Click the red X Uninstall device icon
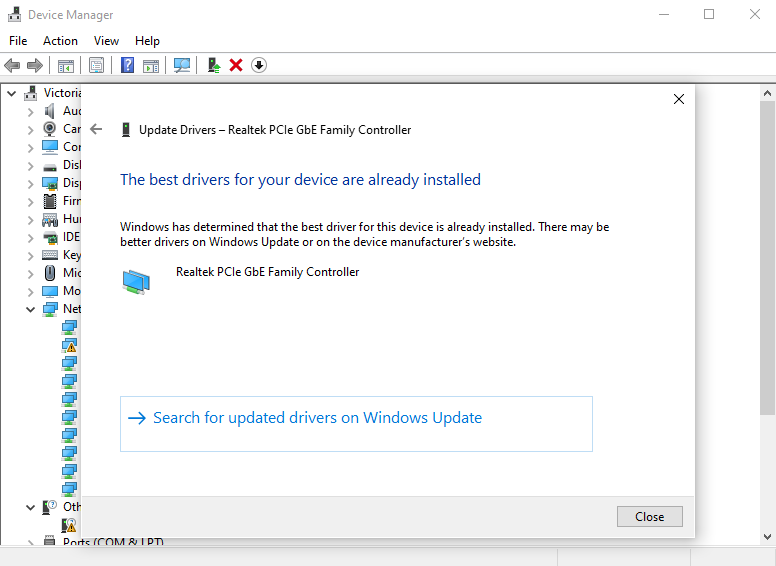 point(236,65)
